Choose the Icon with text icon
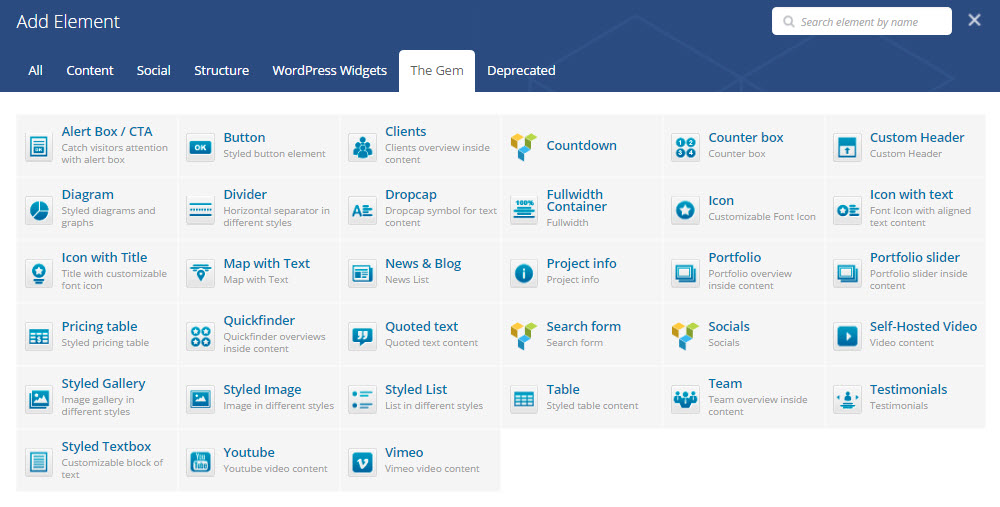 click(x=847, y=210)
